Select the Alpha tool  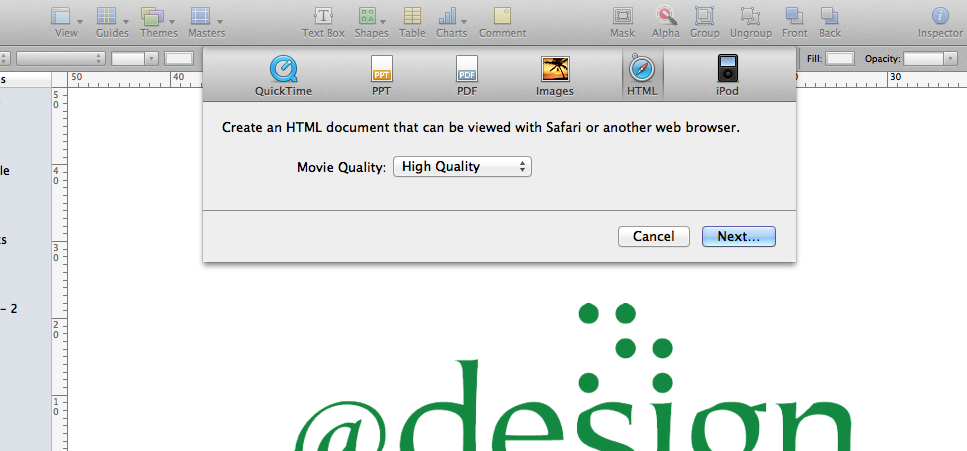[x=665, y=22]
